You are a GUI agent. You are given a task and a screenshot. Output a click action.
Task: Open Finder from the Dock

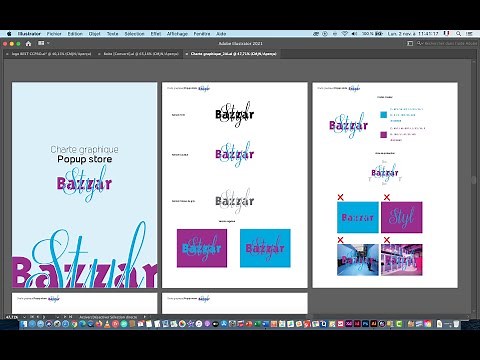click(24, 324)
